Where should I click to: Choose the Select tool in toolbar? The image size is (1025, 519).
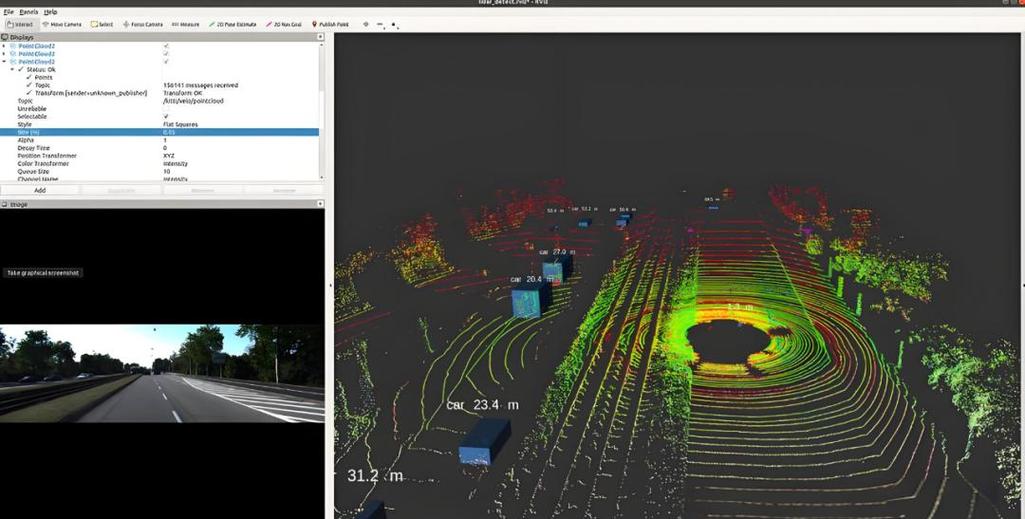click(x=102, y=24)
